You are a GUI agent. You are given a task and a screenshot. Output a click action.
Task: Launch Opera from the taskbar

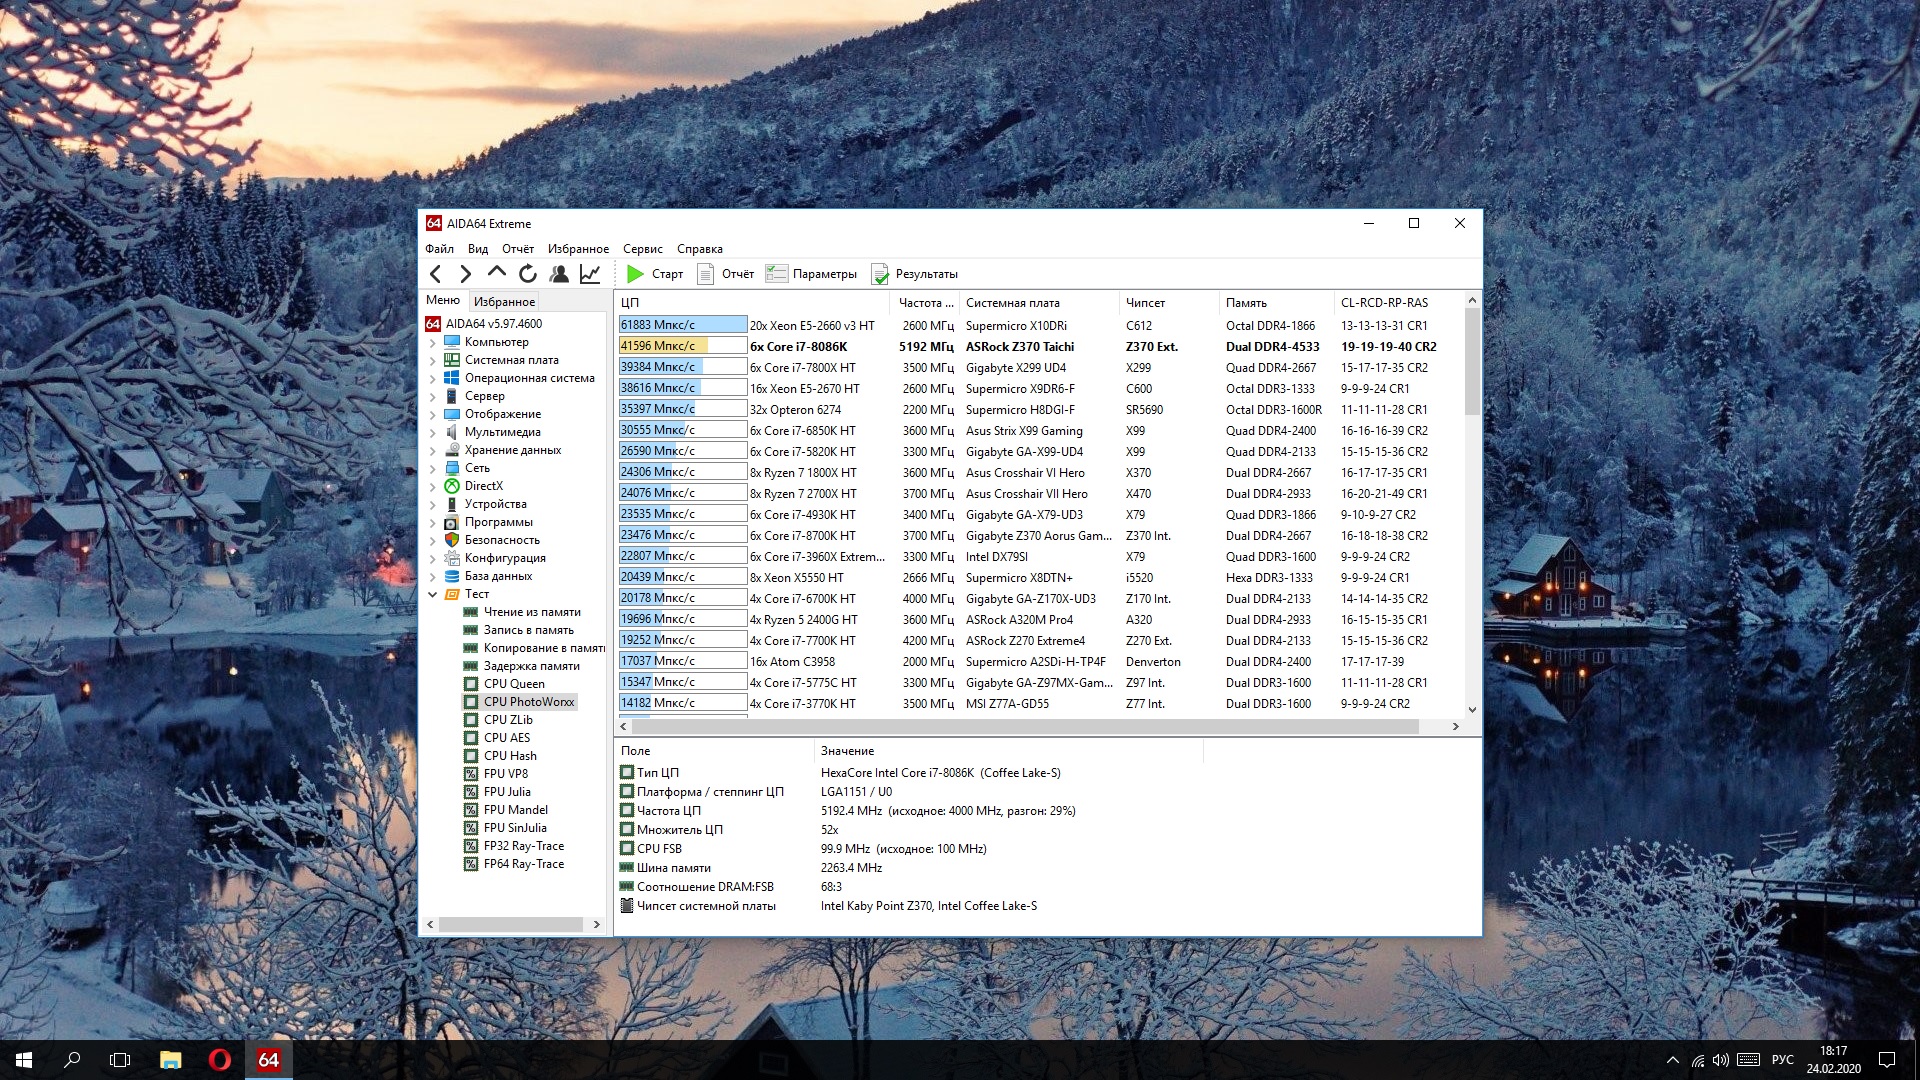tap(219, 1060)
